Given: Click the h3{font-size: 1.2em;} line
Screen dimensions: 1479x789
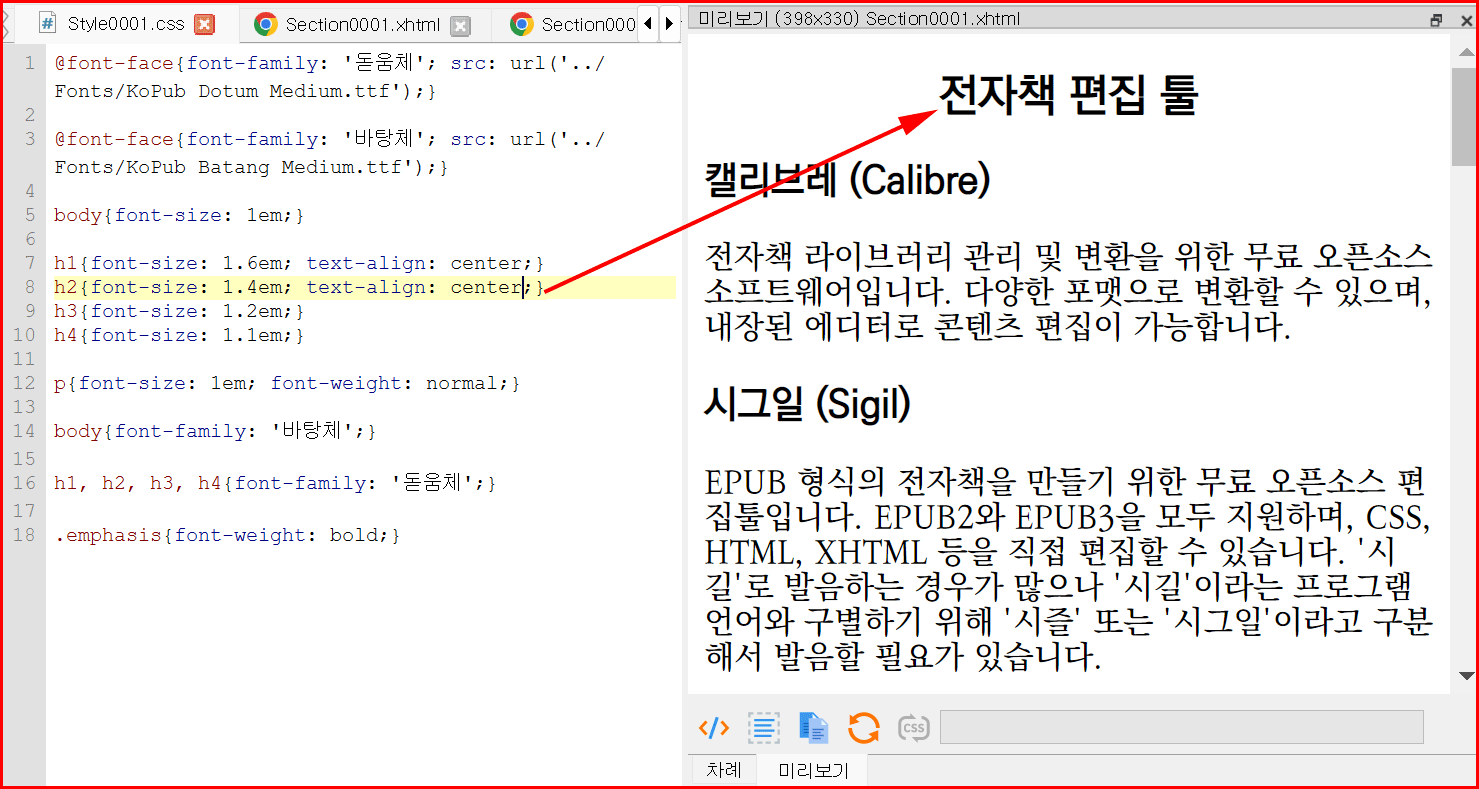Looking at the screenshot, I should point(179,311).
